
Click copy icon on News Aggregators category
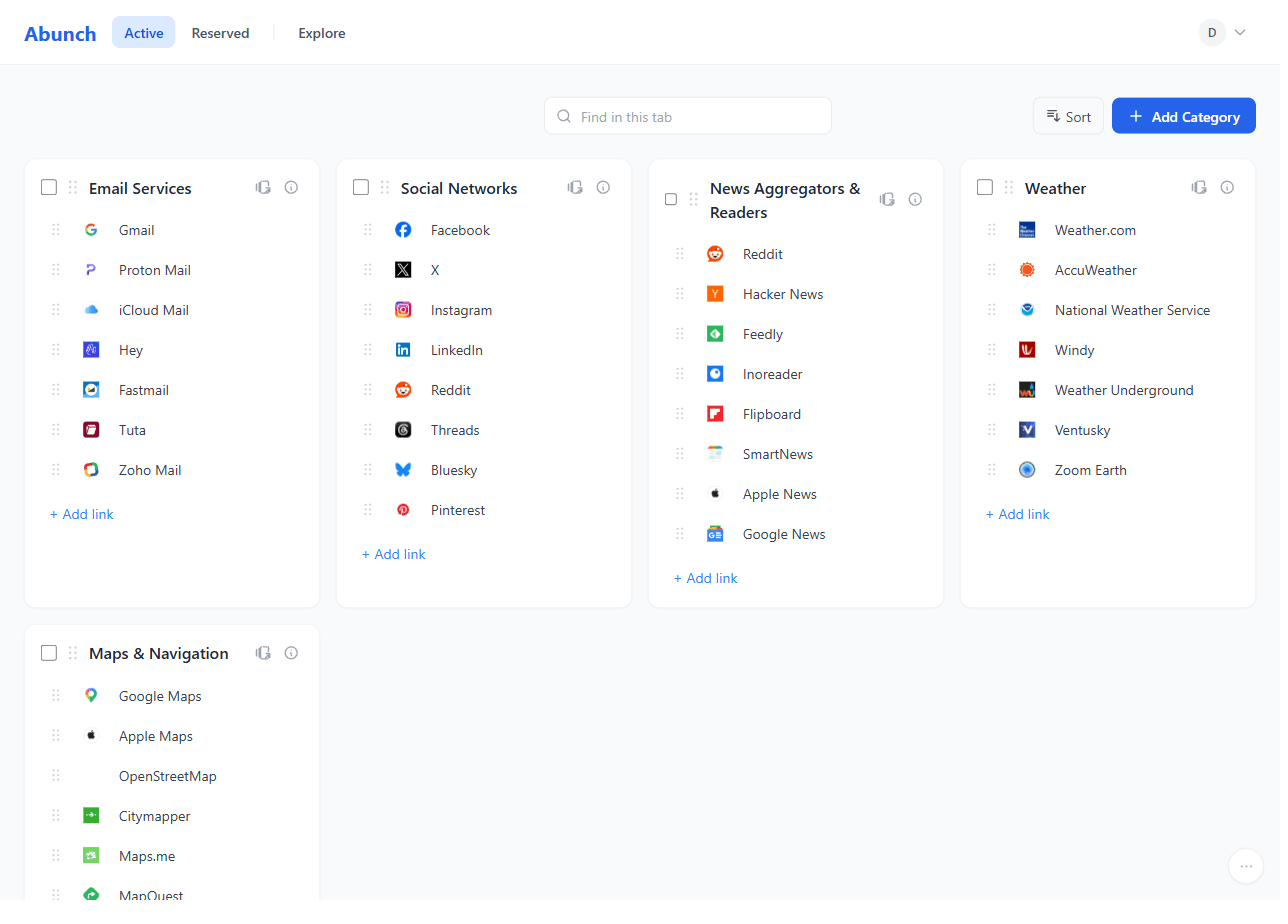tap(887, 199)
